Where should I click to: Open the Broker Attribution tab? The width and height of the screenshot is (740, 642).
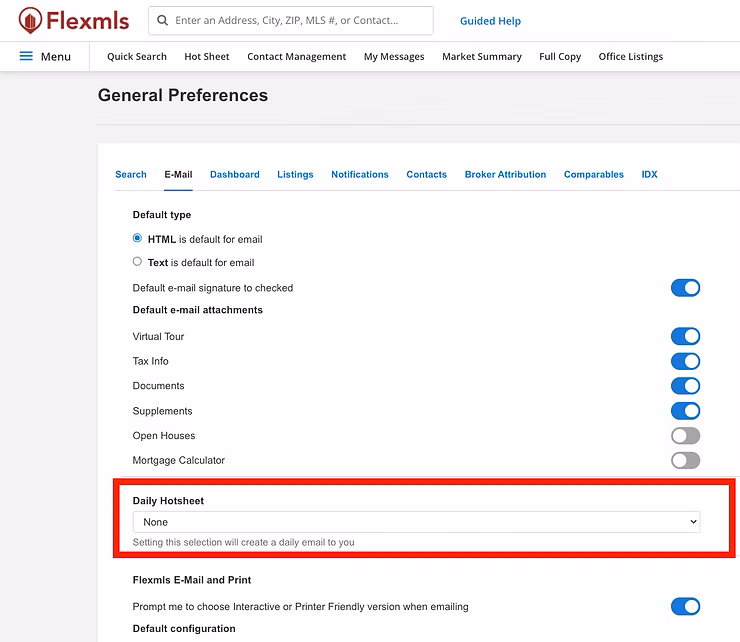(505, 174)
